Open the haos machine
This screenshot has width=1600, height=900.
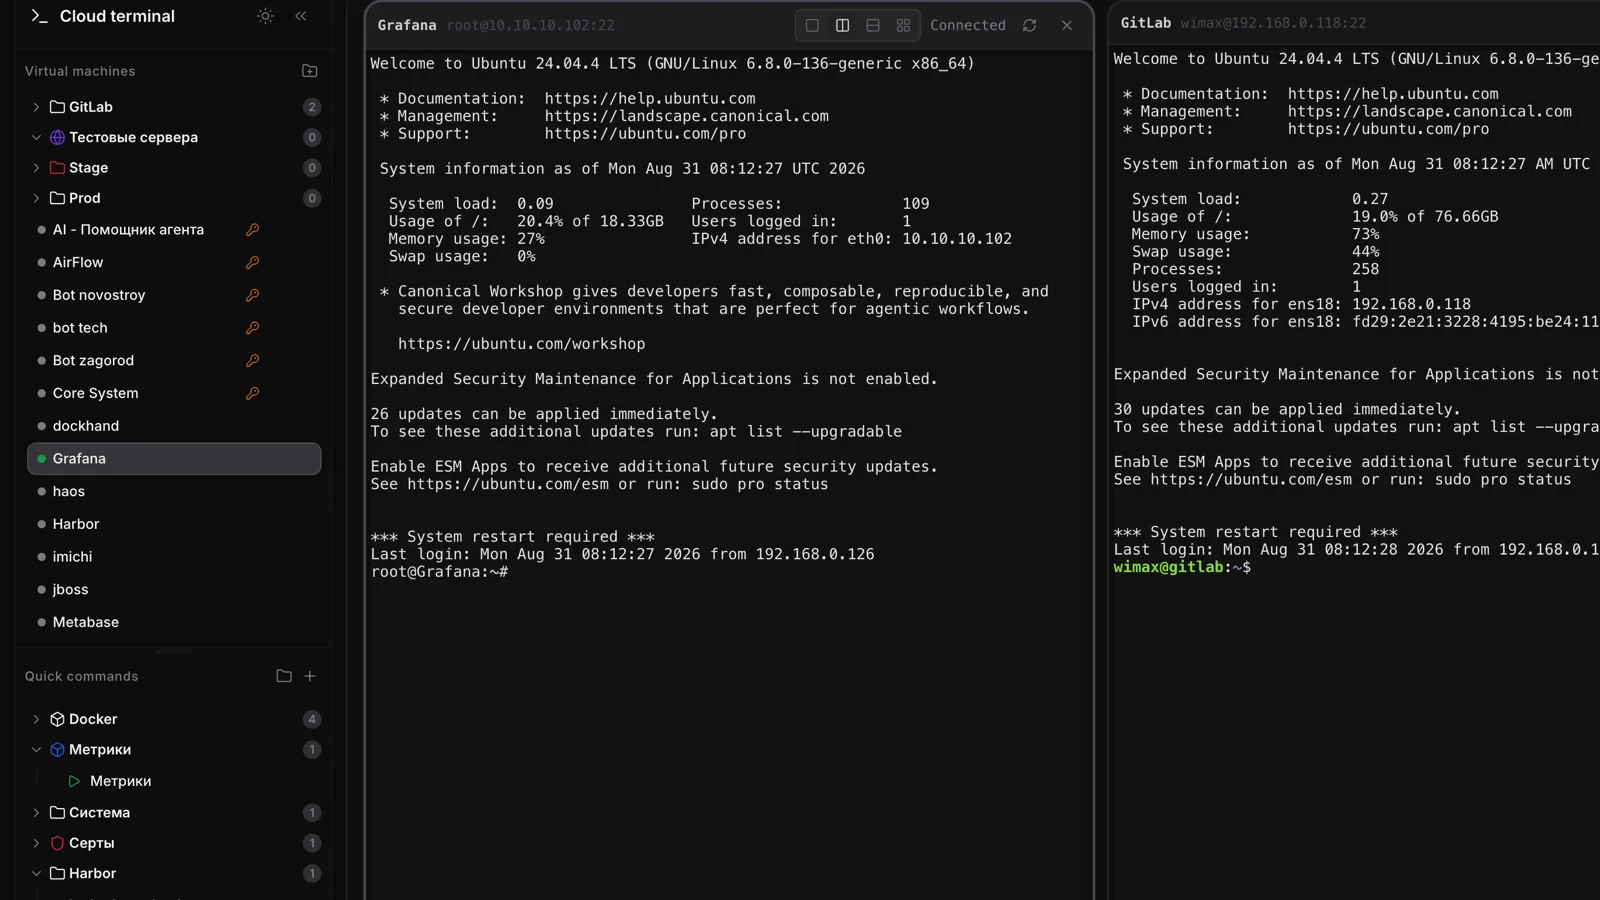[x=174, y=491]
